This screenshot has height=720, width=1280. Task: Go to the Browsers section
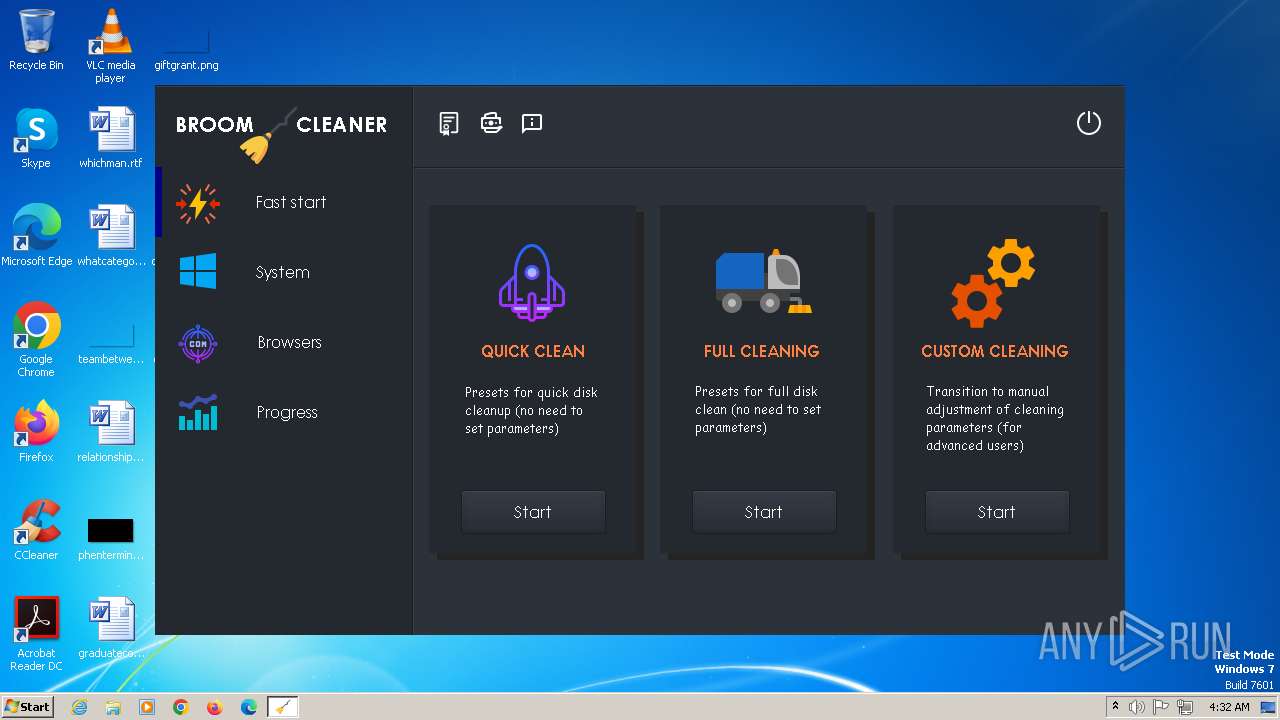[x=284, y=342]
